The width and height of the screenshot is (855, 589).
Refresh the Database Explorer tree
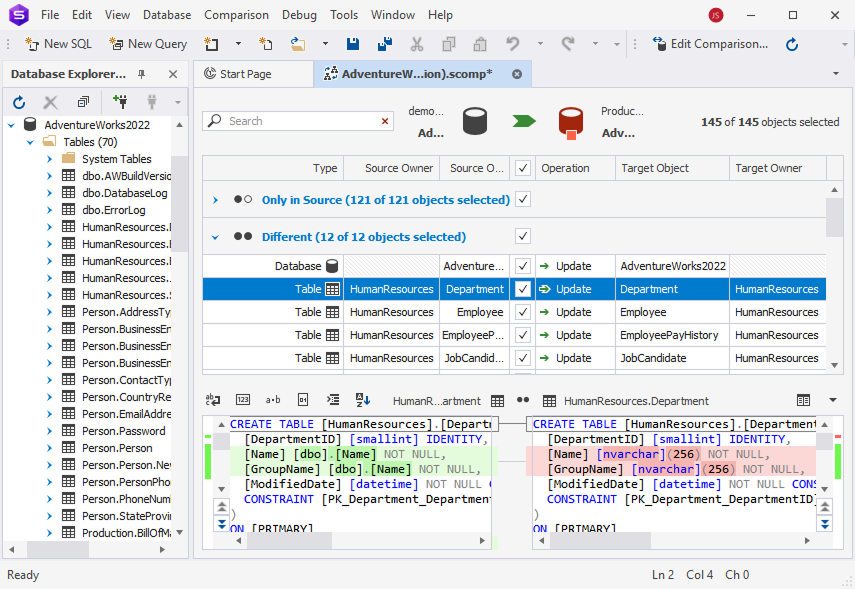click(x=19, y=102)
